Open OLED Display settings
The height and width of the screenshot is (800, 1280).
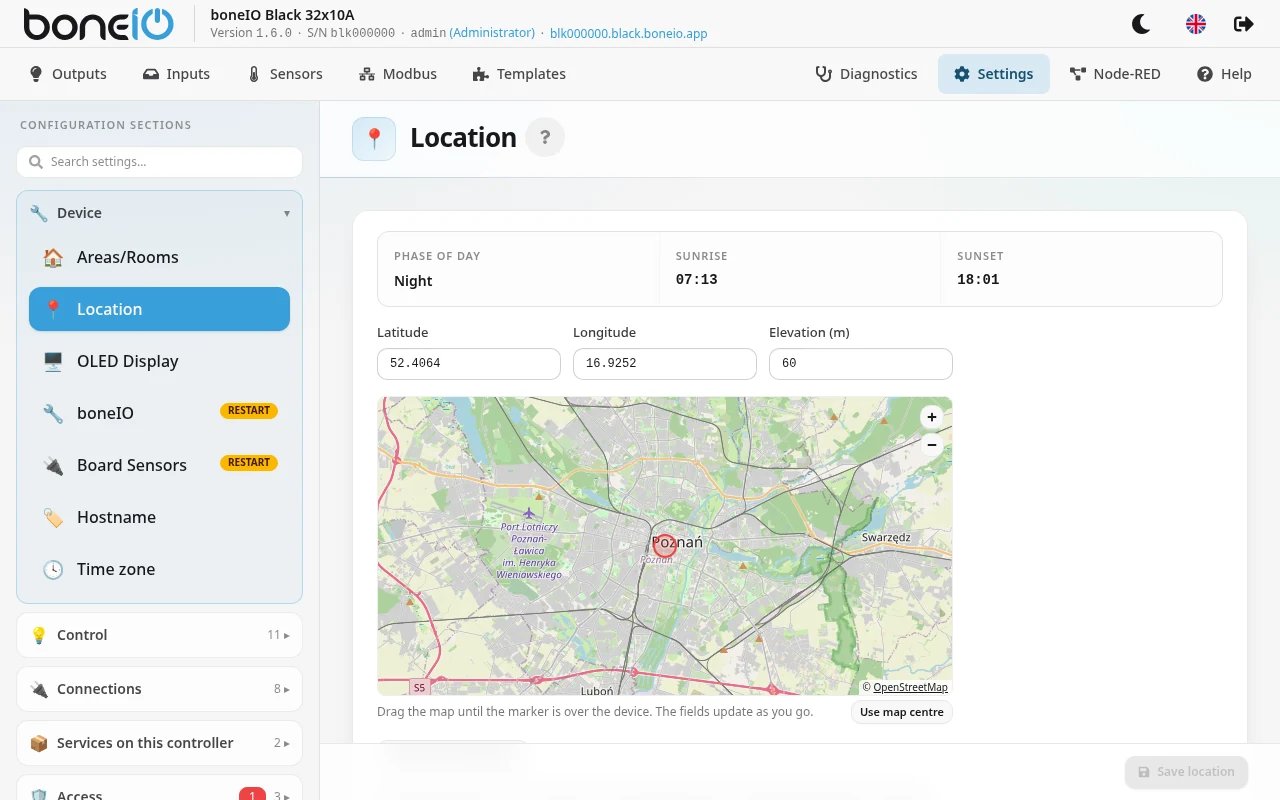coord(160,361)
